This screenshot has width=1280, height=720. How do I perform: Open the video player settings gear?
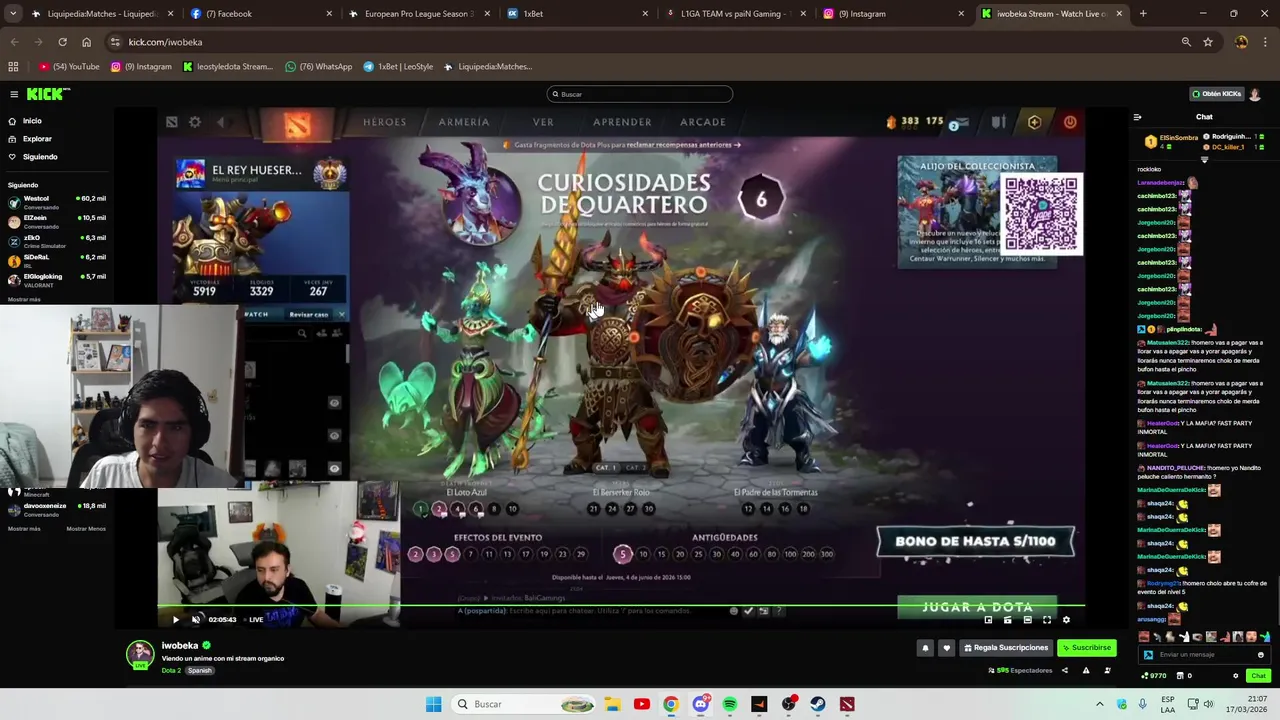(x=1066, y=620)
